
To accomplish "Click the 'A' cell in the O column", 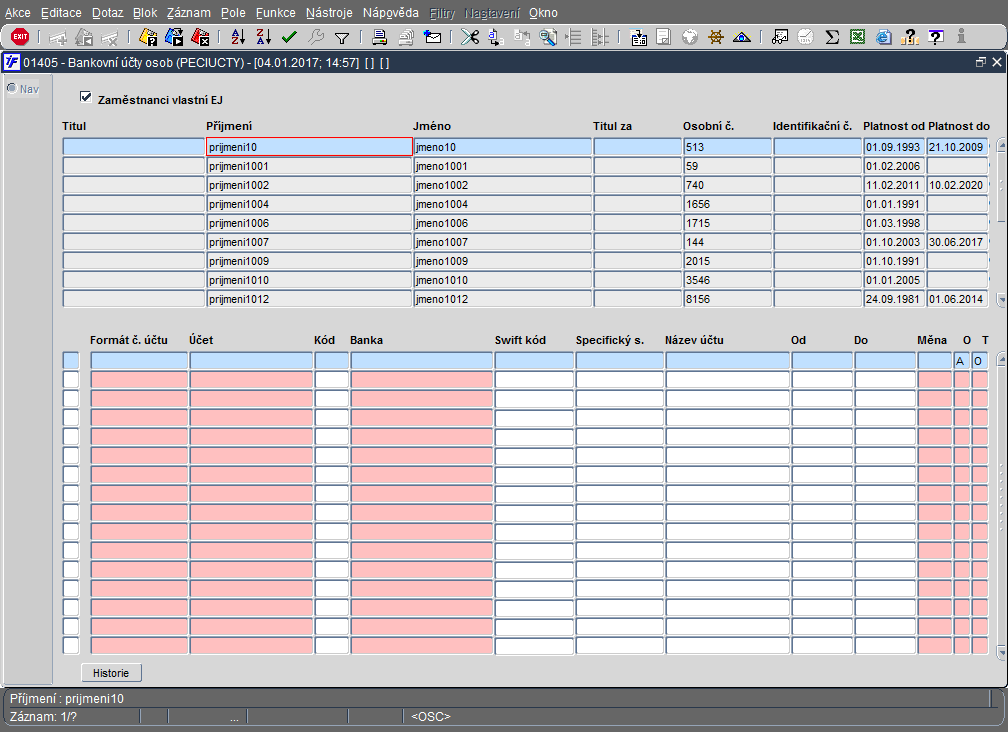I will click(961, 361).
